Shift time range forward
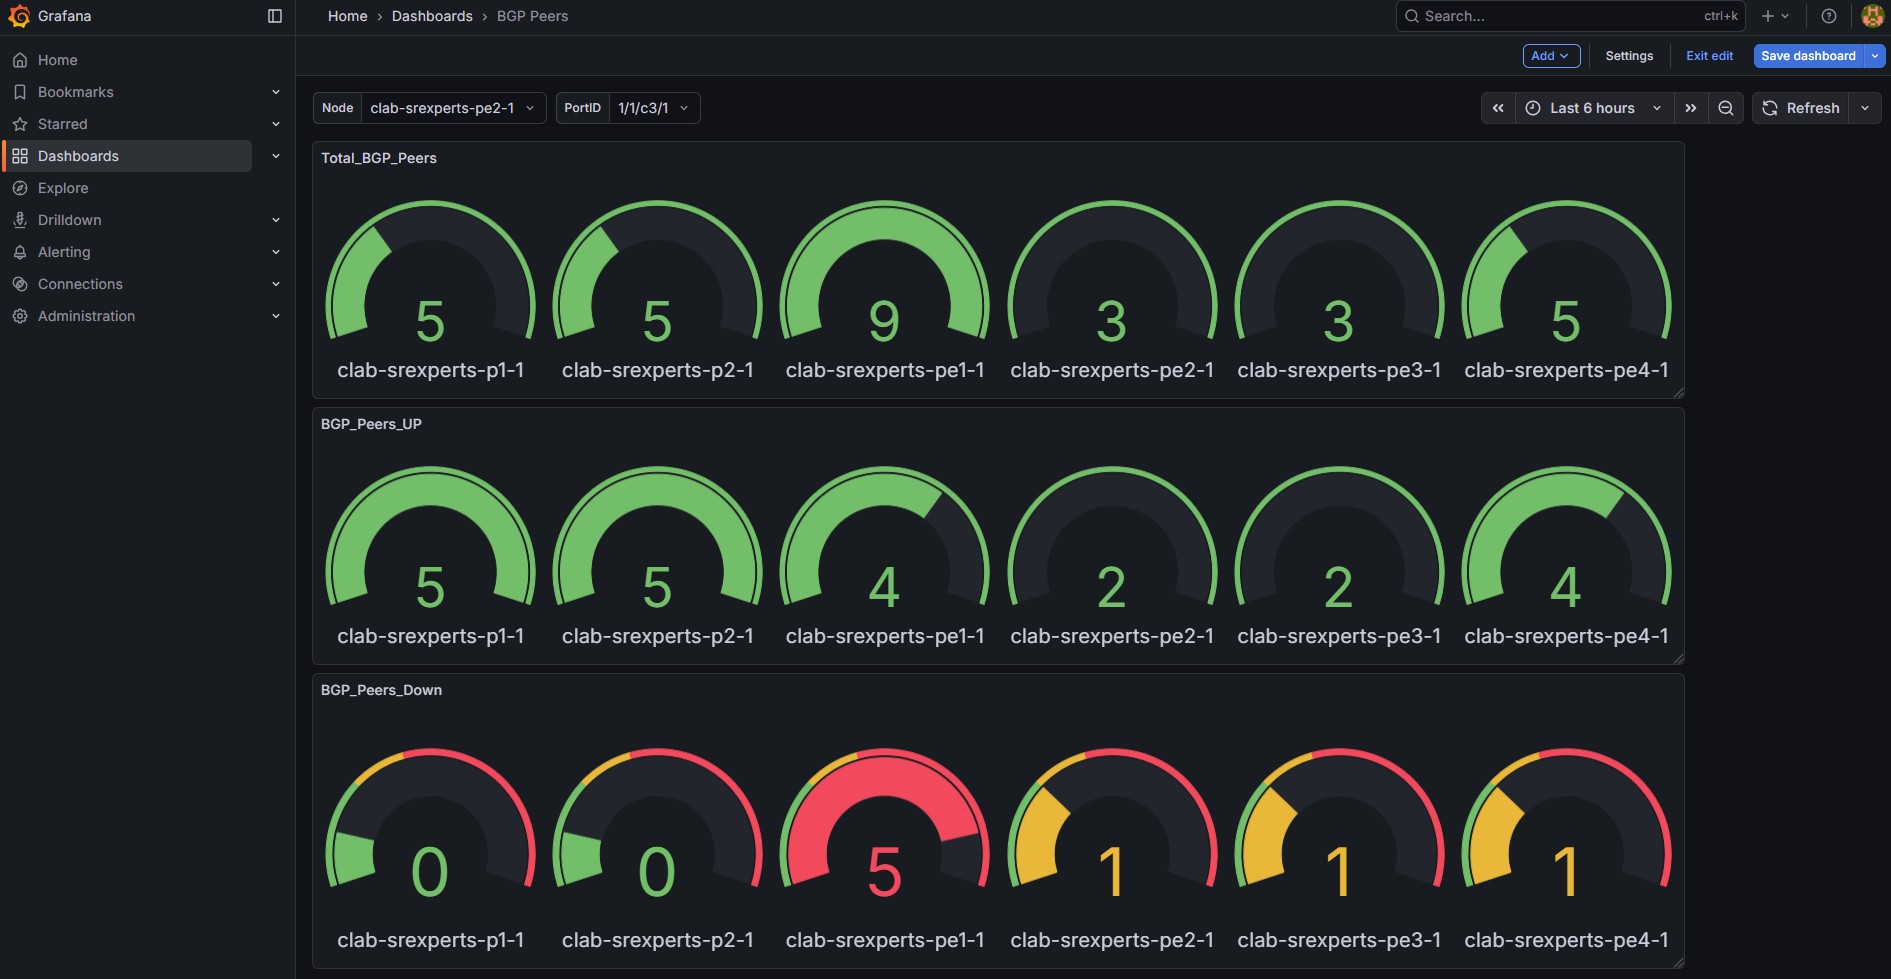 coord(1690,108)
